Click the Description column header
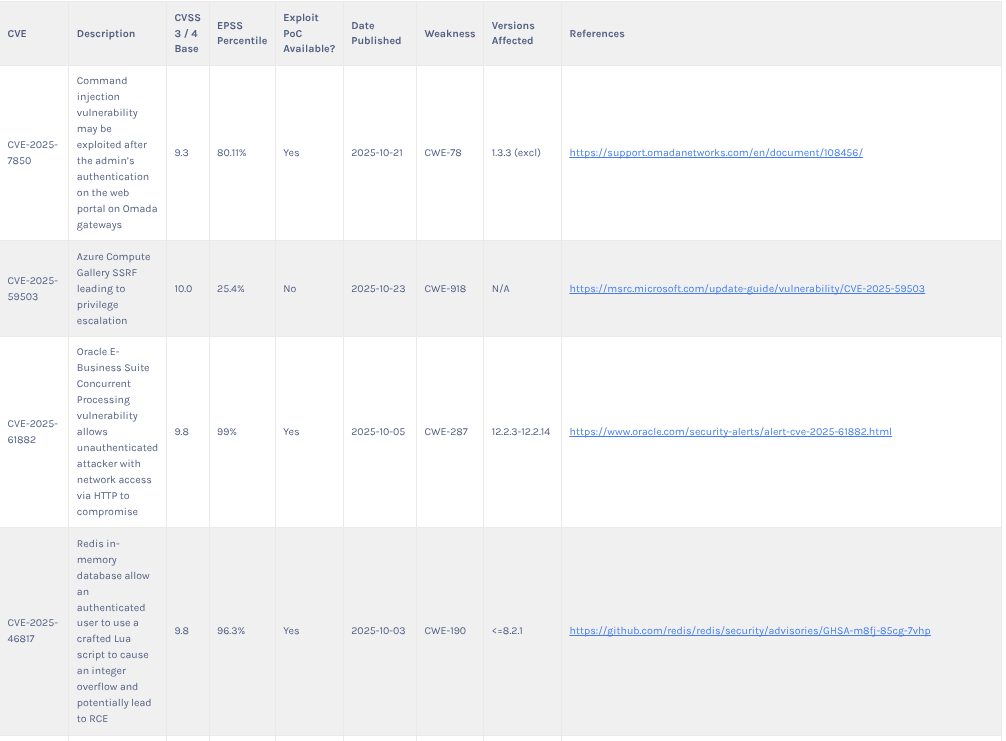The image size is (1006, 741). point(106,34)
